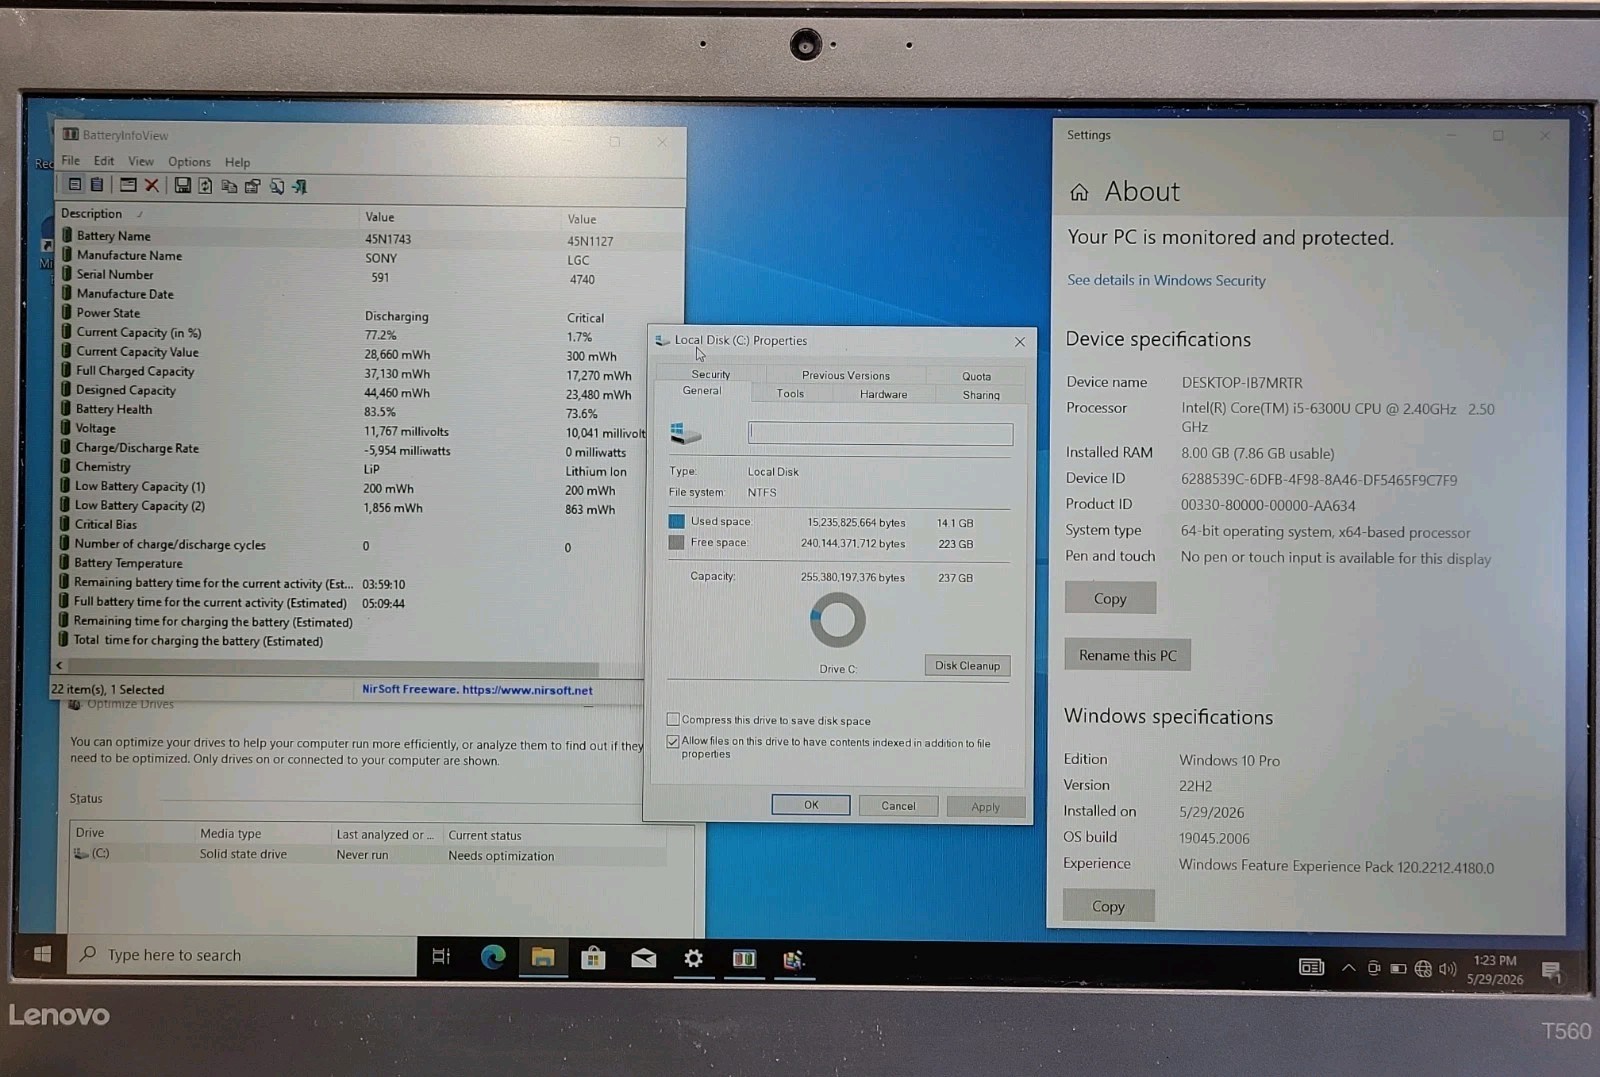Switch to the Sharing tab
Screen dimensions: 1600x1077
[x=981, y=395]
